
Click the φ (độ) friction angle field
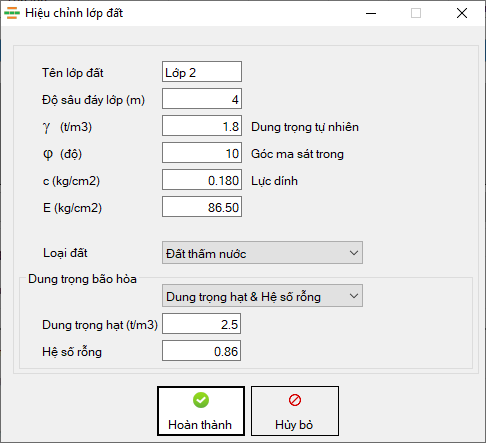click(x=202, y=152)
